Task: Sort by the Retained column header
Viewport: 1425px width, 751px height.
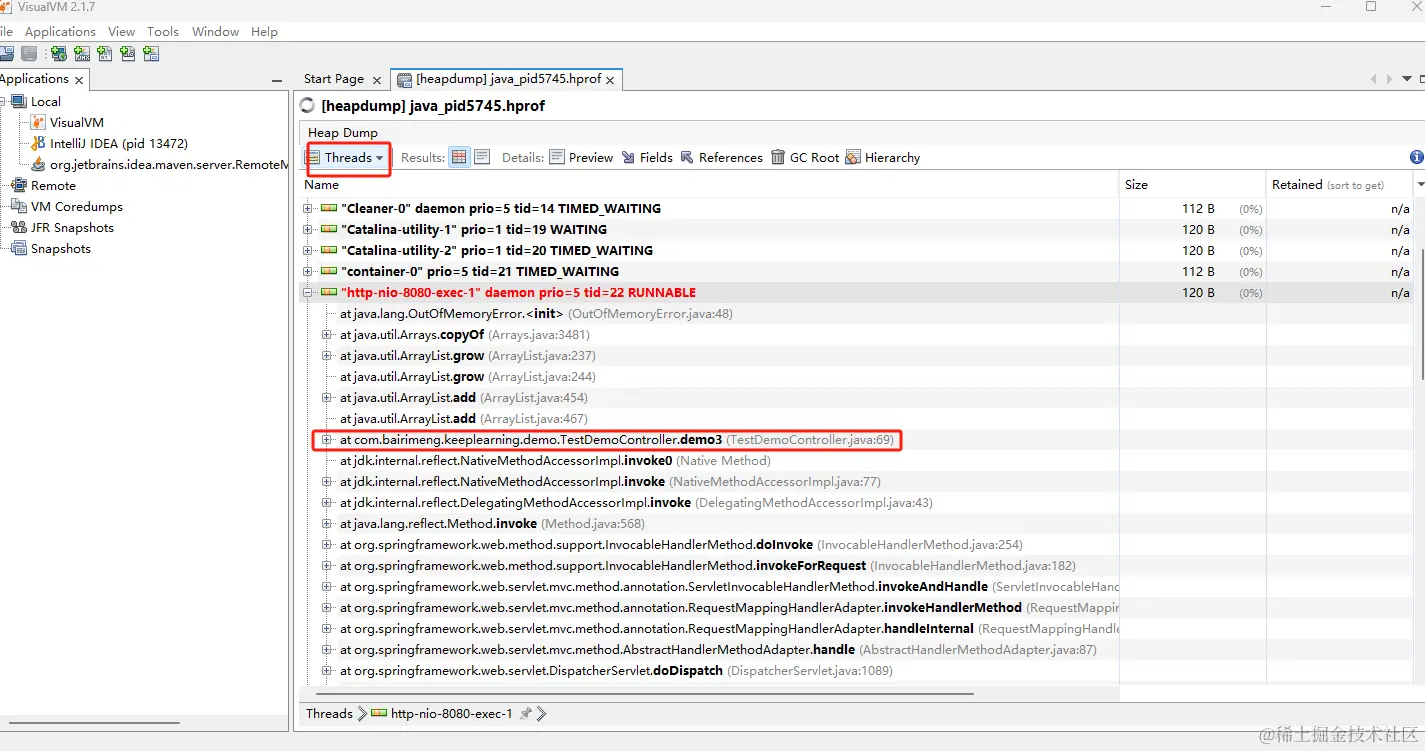Action: pos(1338,185)
